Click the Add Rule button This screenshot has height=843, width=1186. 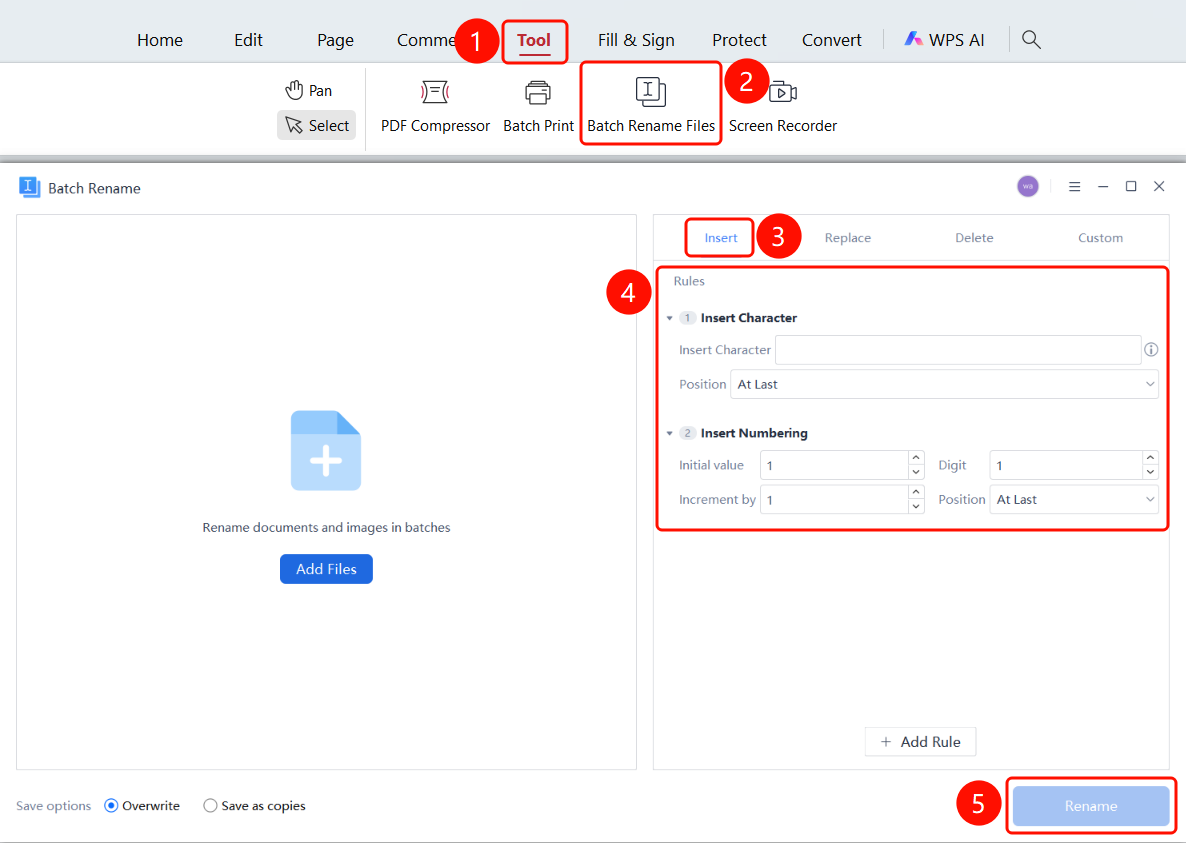coord(921,742)
